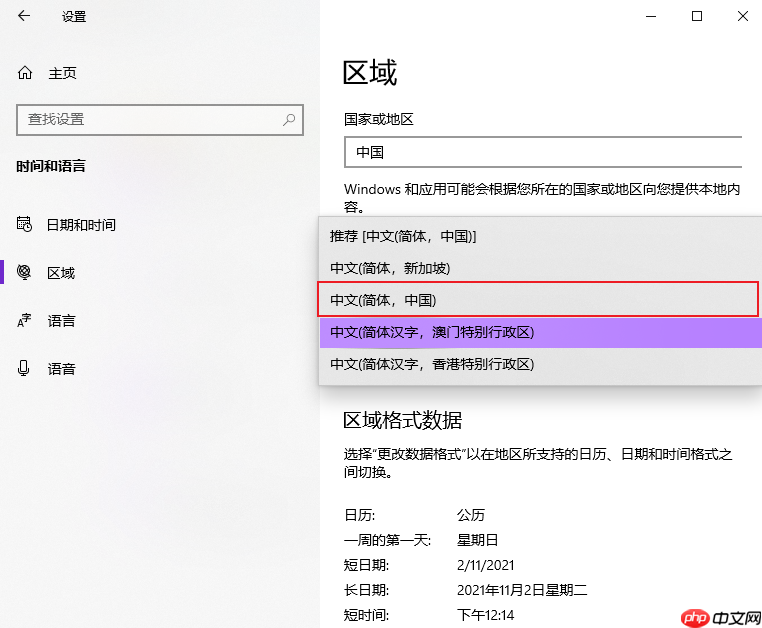The height and width of the screenshot is (628, 762).
Task: Click the 公历 calendar value
Action: tap(470, 515)
